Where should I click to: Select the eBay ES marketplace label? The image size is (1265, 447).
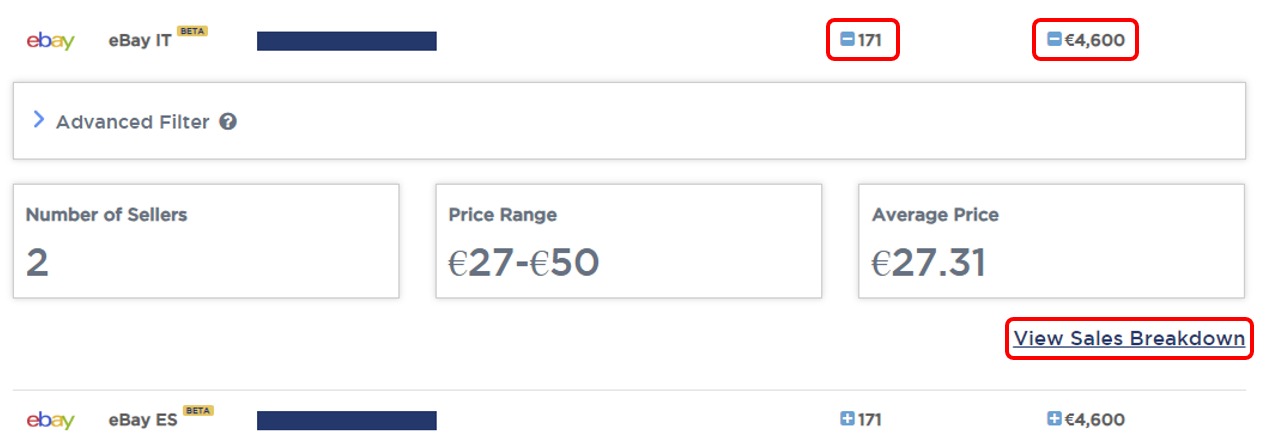(143, 420)
